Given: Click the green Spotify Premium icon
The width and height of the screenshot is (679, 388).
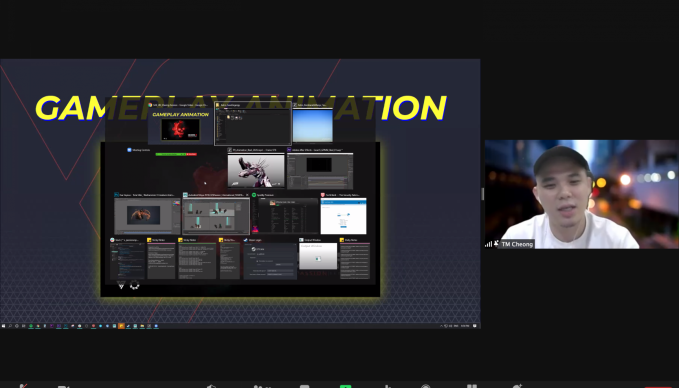Looking at the screenshot, I should [254, 195].
